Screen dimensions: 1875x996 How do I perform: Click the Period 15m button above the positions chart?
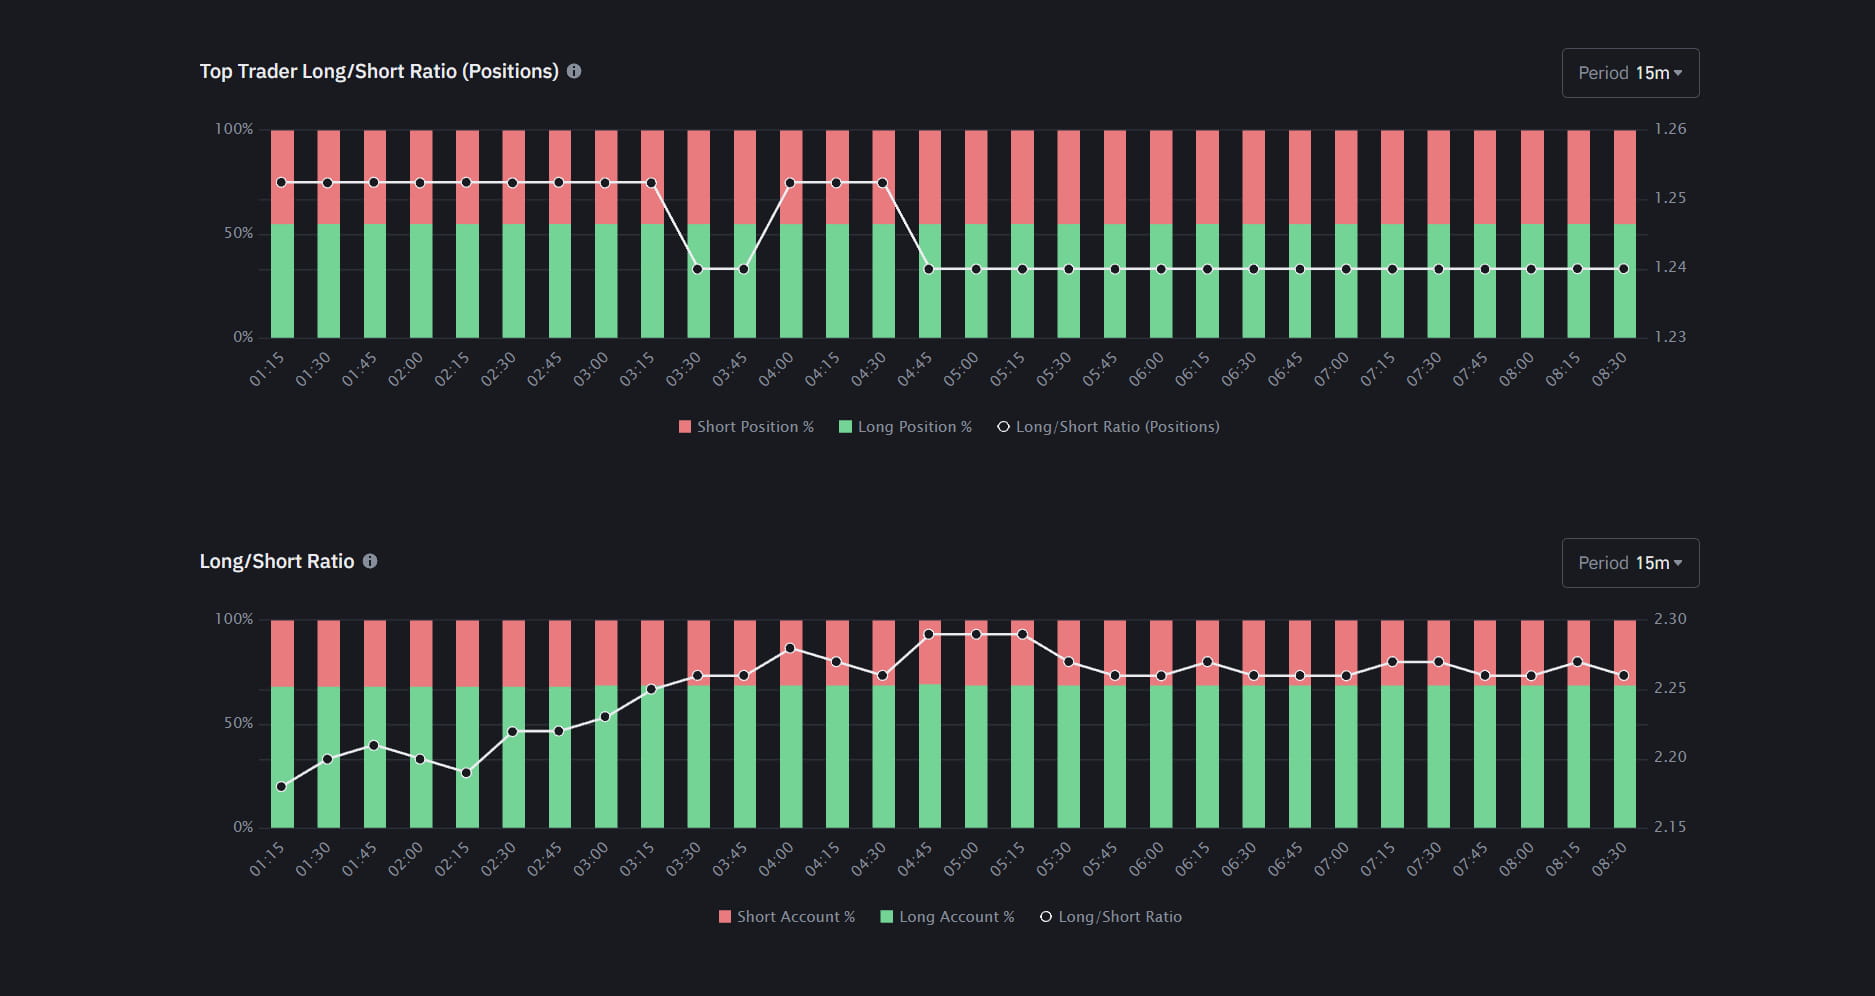pos(1630,72)
